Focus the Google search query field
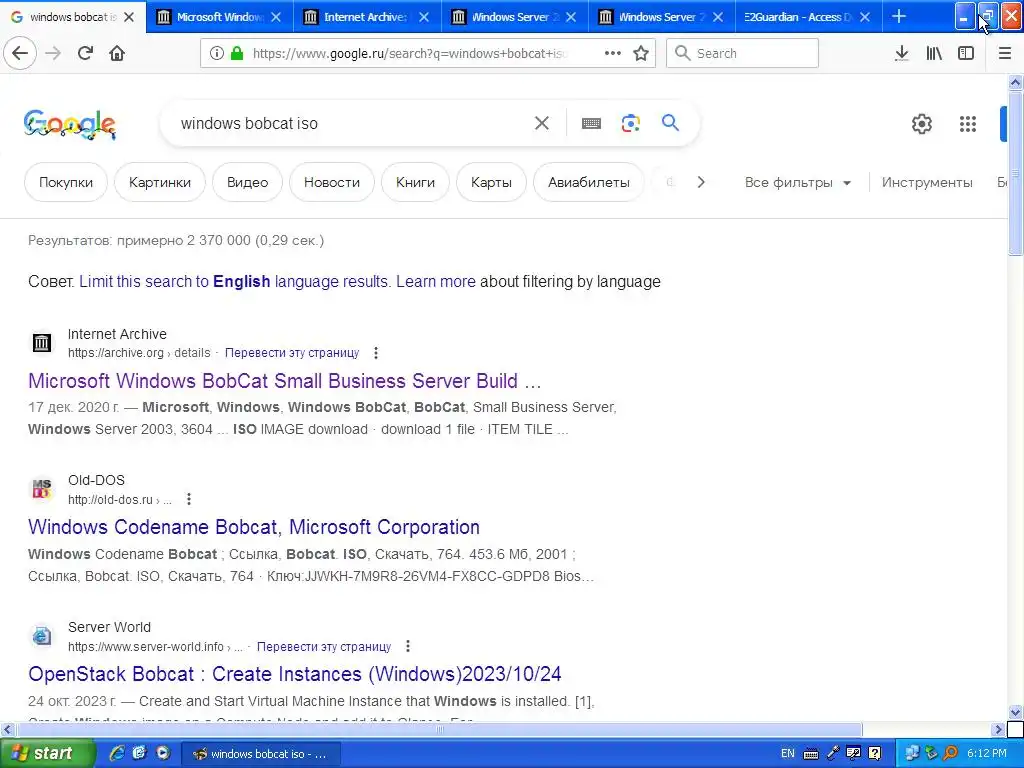Viewport: 1024px width, 768px height. (x=351, y=123)
